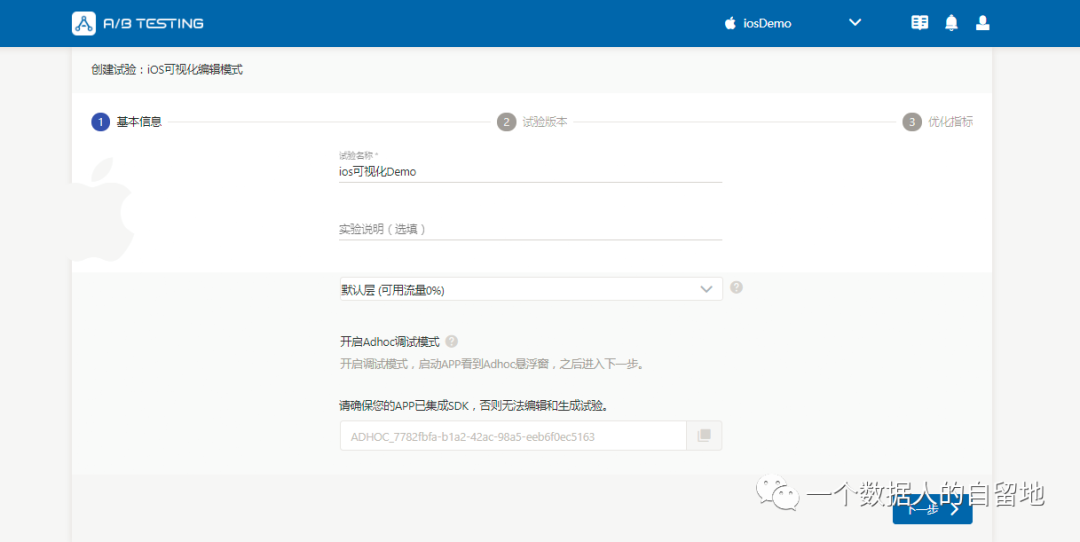
Task: Open the user profile icon
Action: [982, 22]
